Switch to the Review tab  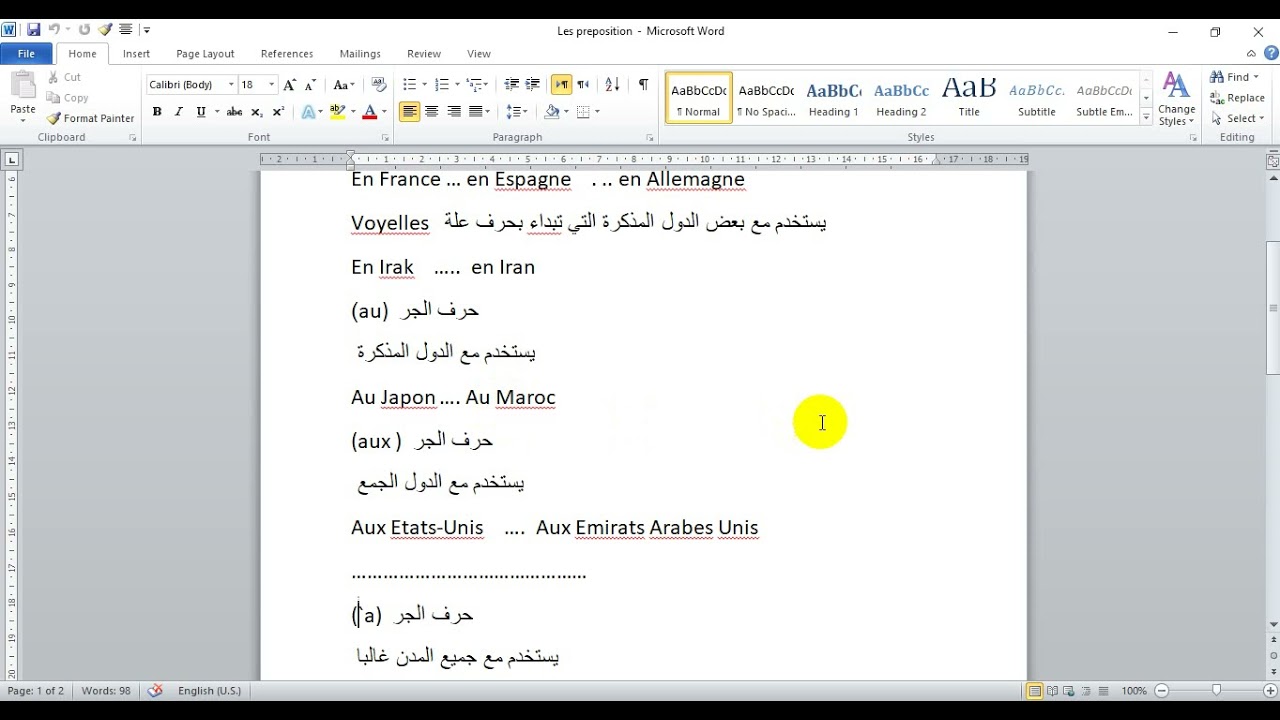424,54
